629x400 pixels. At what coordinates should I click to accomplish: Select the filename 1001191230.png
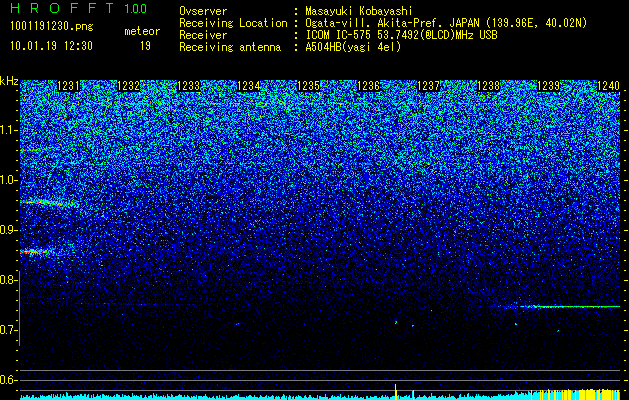tap(52, 27)
